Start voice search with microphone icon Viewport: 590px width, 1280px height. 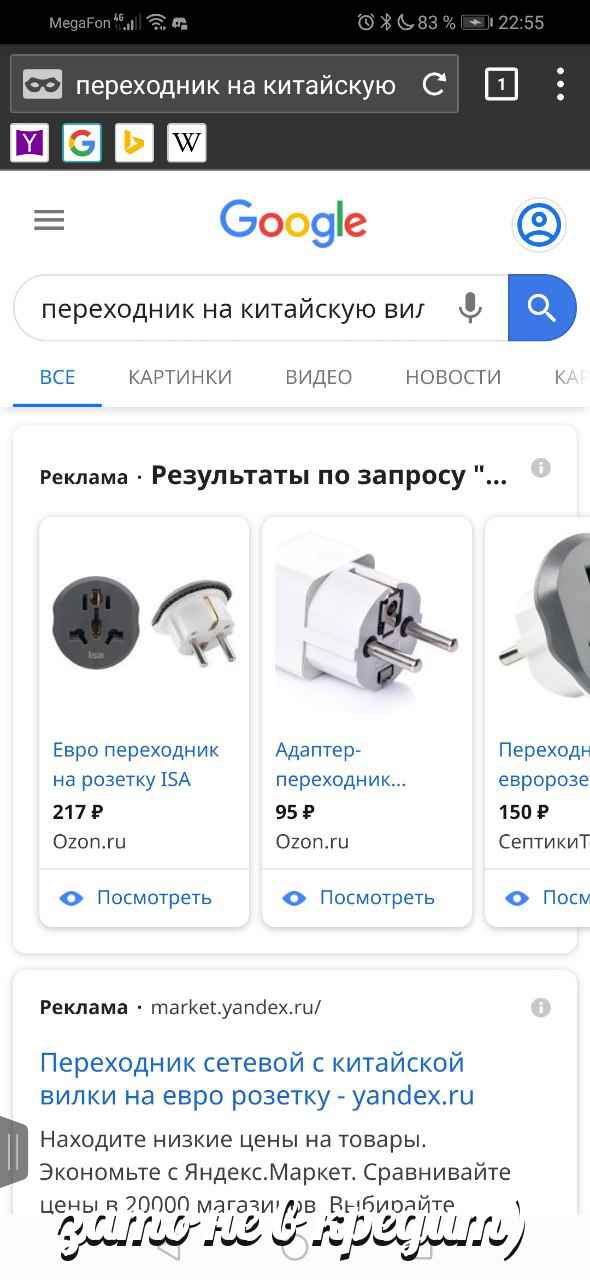click(x=470, y=308)
